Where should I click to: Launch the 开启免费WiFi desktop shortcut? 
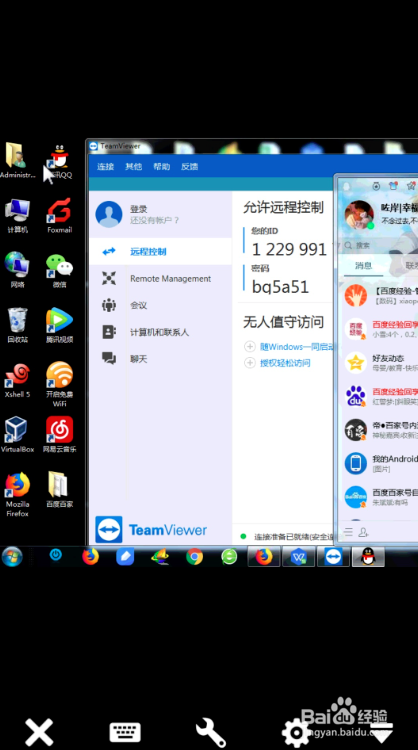[x=60, y=384]
